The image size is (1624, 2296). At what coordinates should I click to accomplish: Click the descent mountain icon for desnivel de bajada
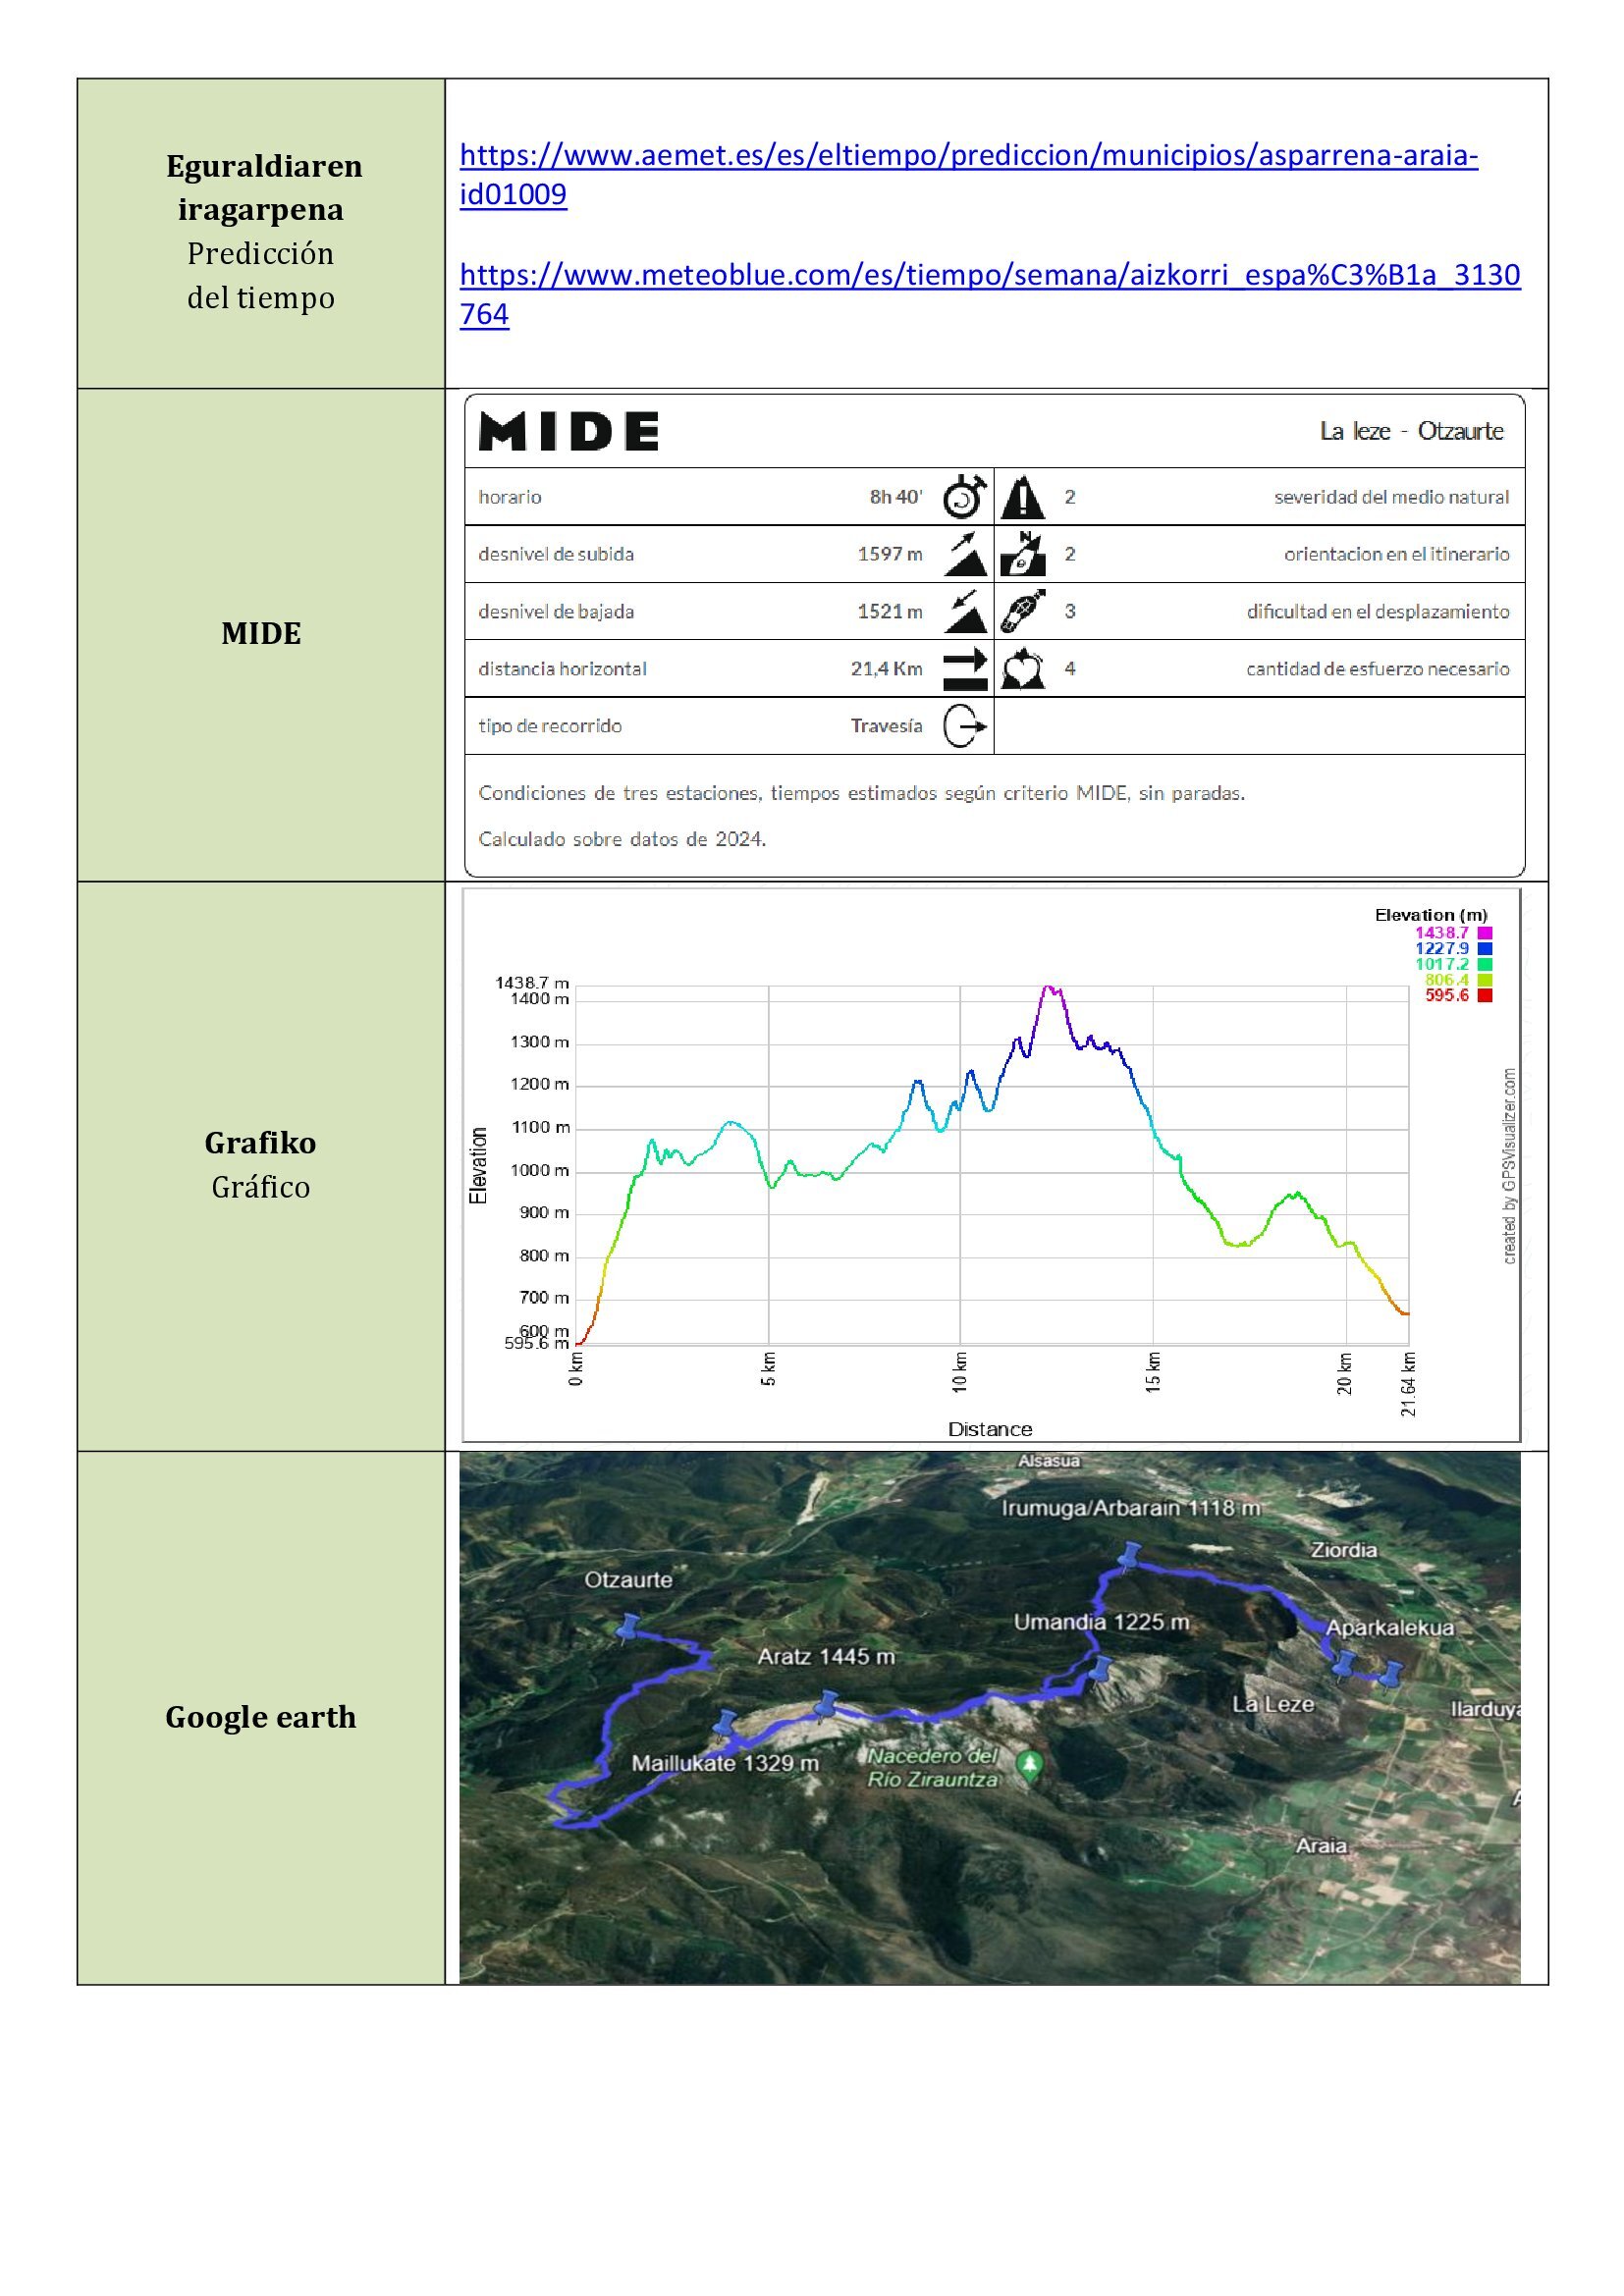(x=964, y=611)
